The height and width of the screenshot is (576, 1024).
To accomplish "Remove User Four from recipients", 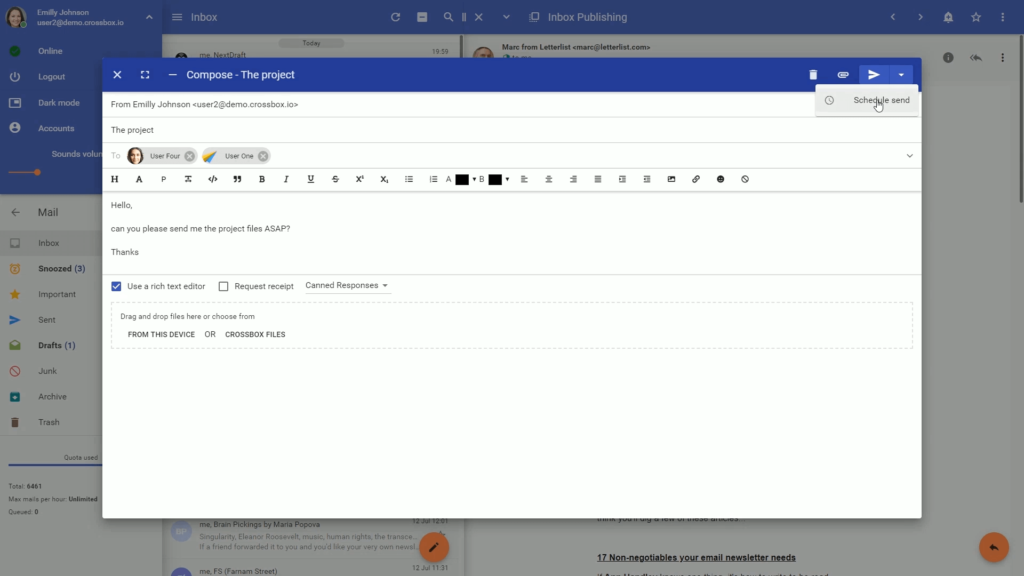I will click(x=190, y=156).
